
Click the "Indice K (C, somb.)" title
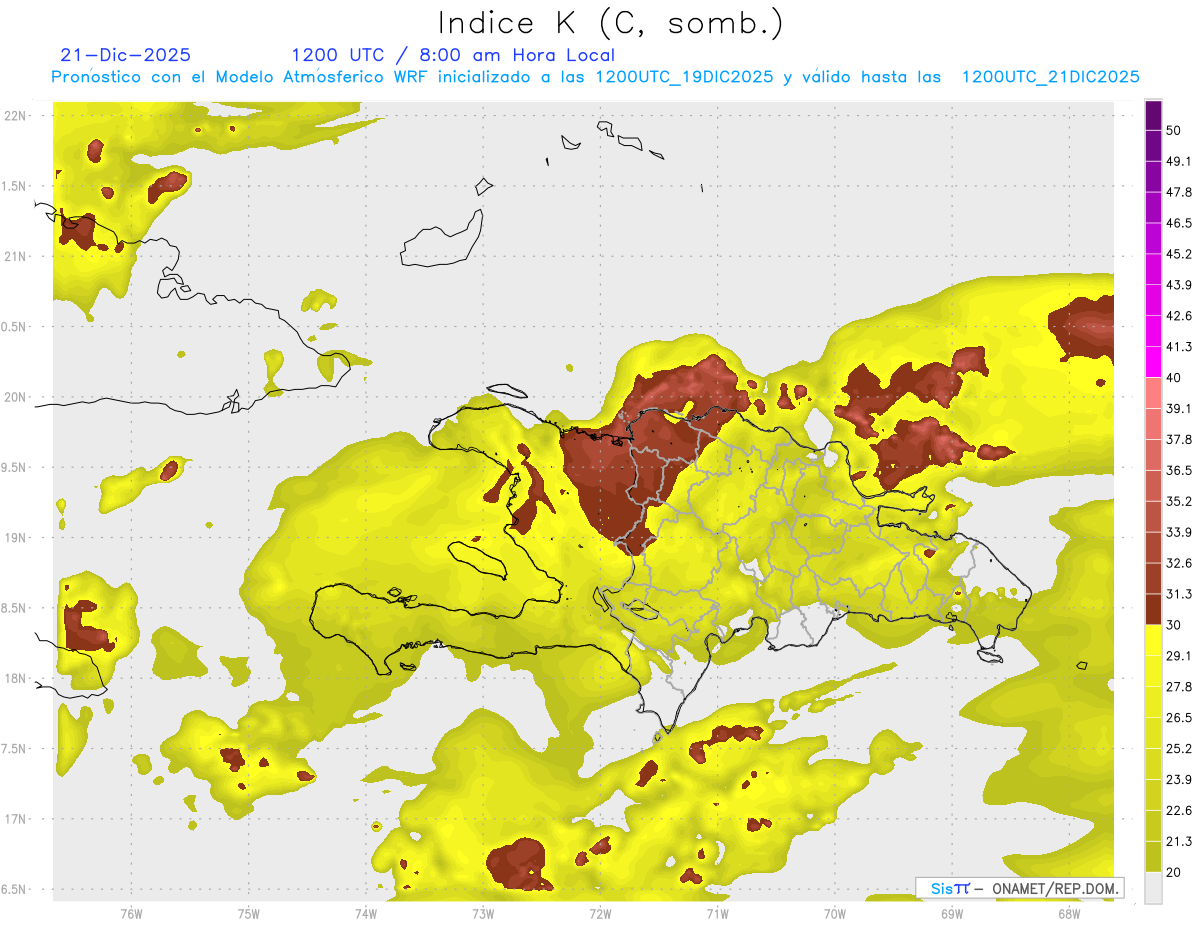[611, 23]
